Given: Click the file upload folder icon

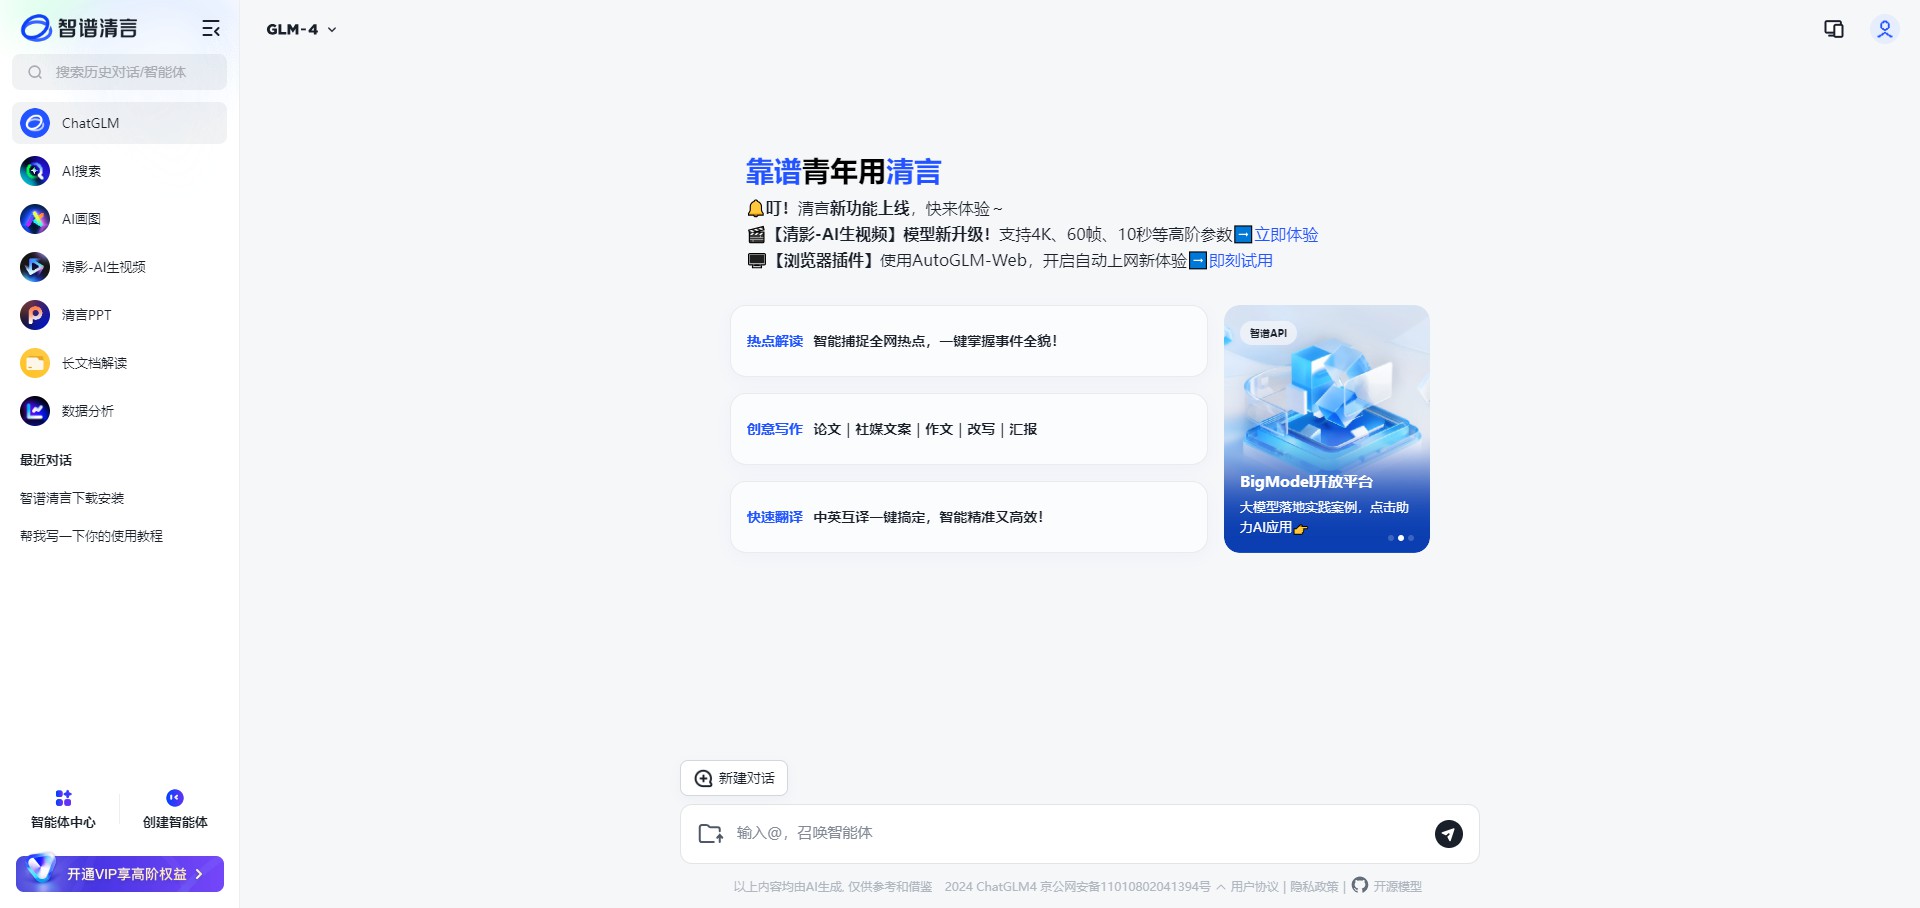Looking at the screenshot, I should tap(711, 833).
